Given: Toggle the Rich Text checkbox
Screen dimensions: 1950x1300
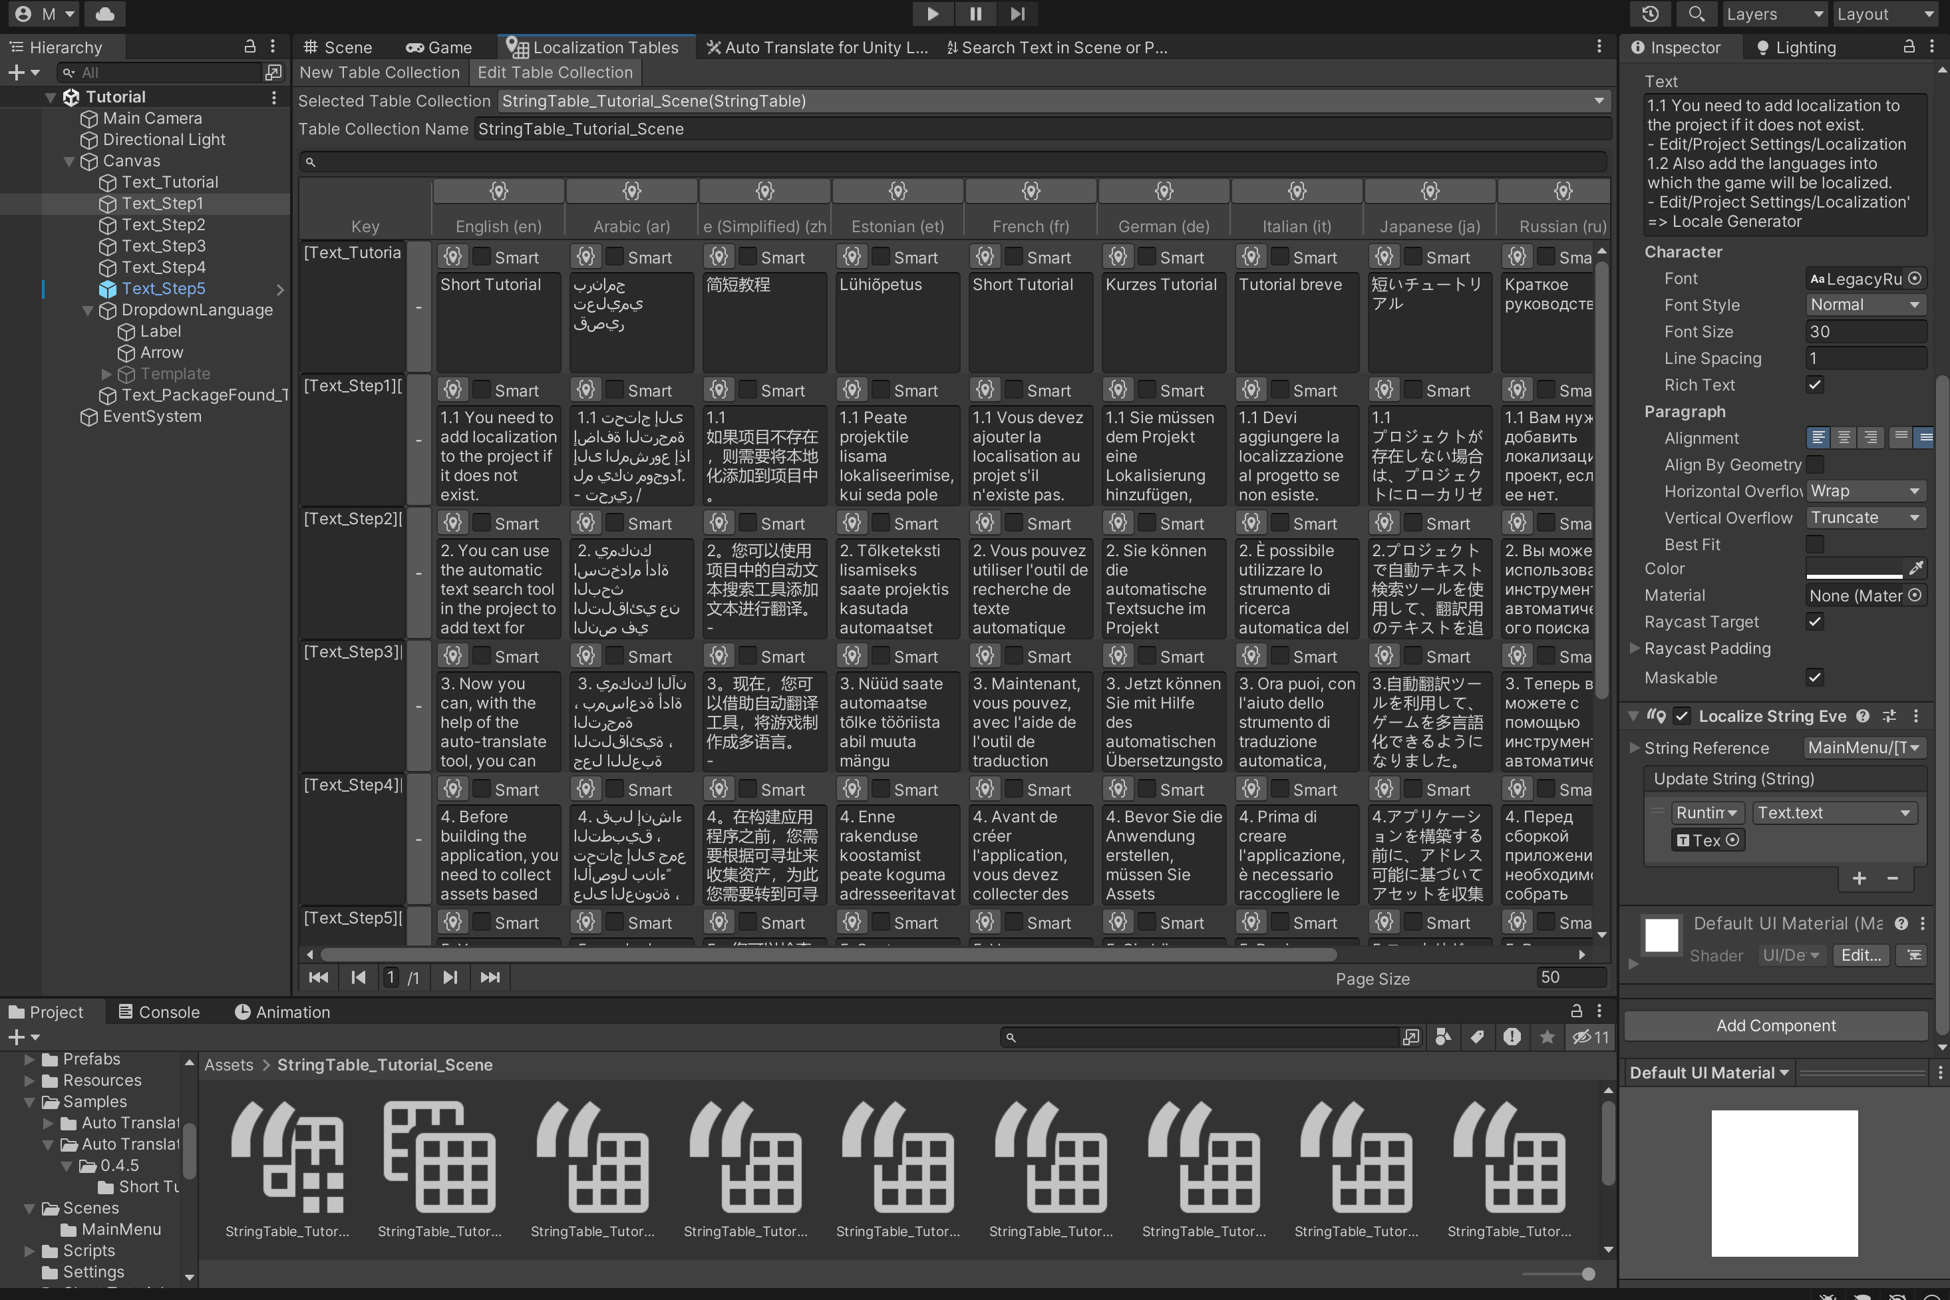Looking at the screenshot, I should pyautogui.click(x=1815, y=385).
